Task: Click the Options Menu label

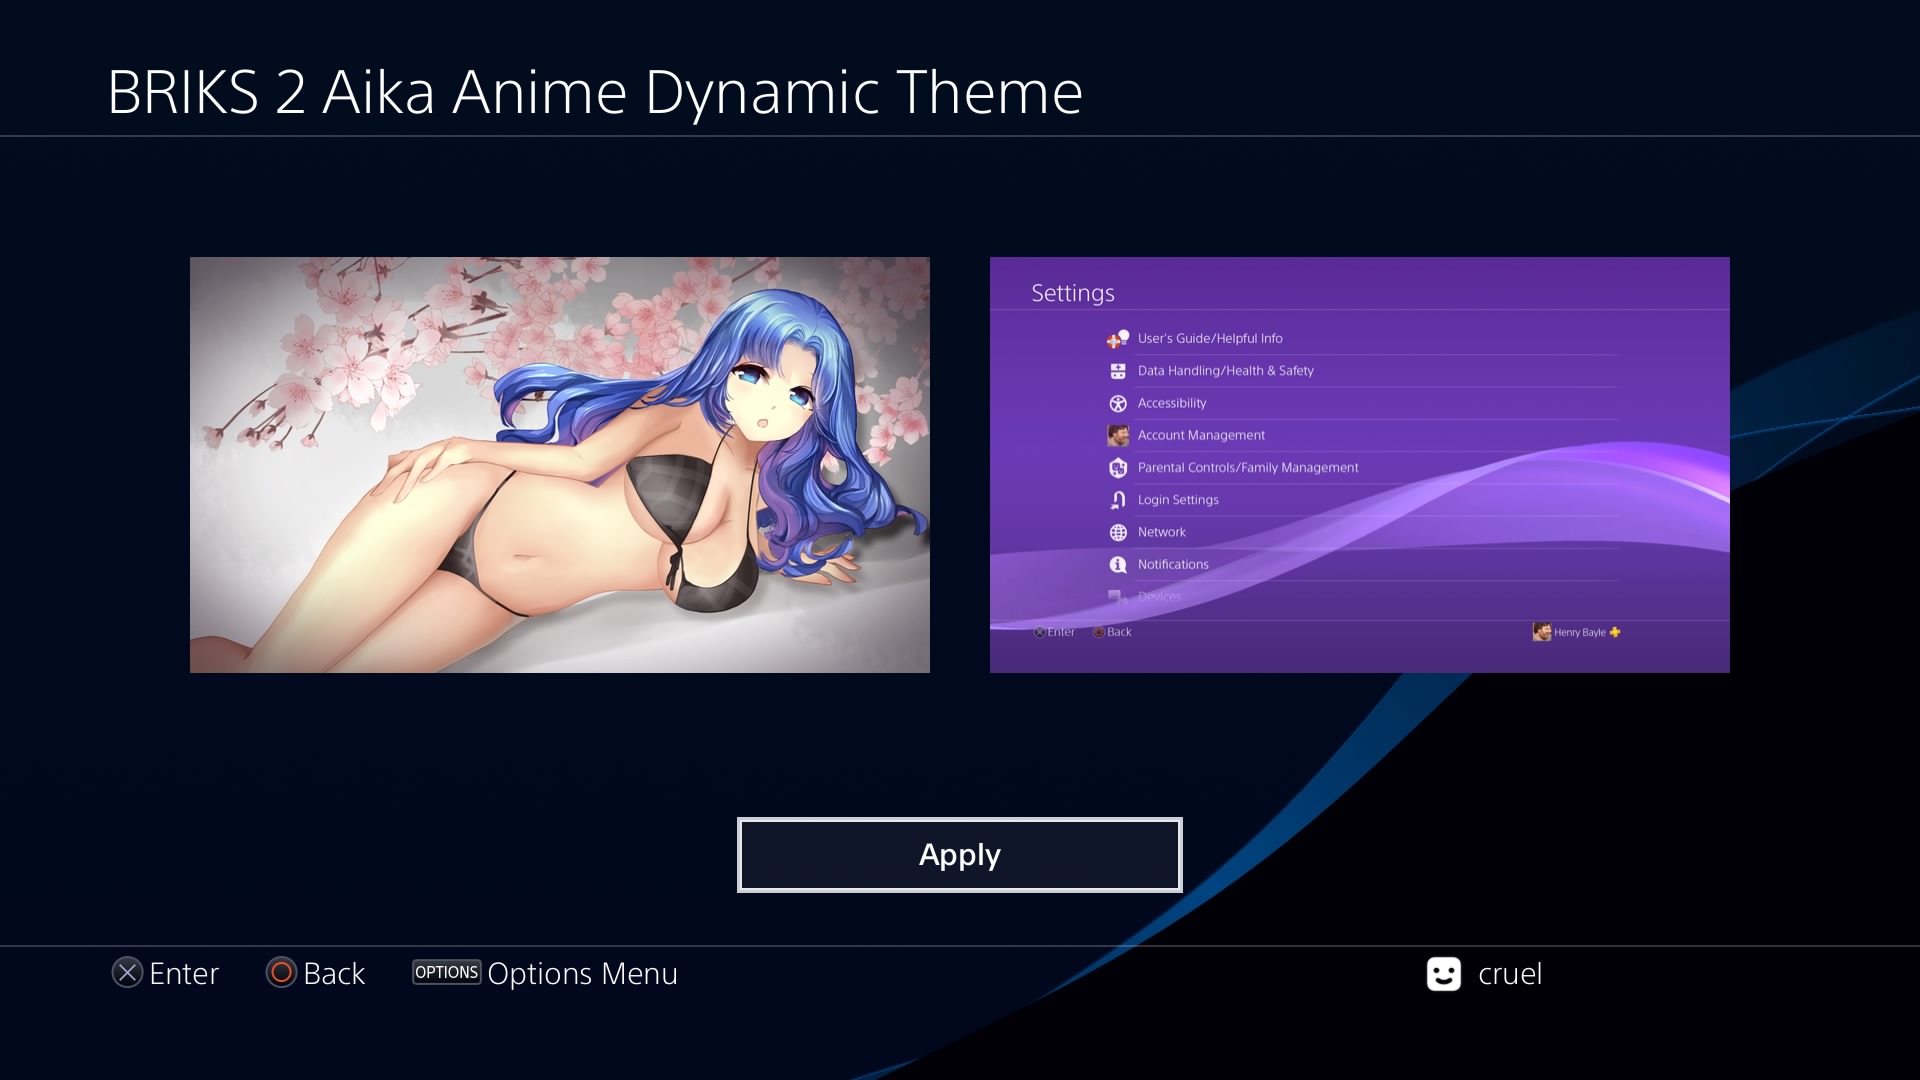Action: (582, 973)
